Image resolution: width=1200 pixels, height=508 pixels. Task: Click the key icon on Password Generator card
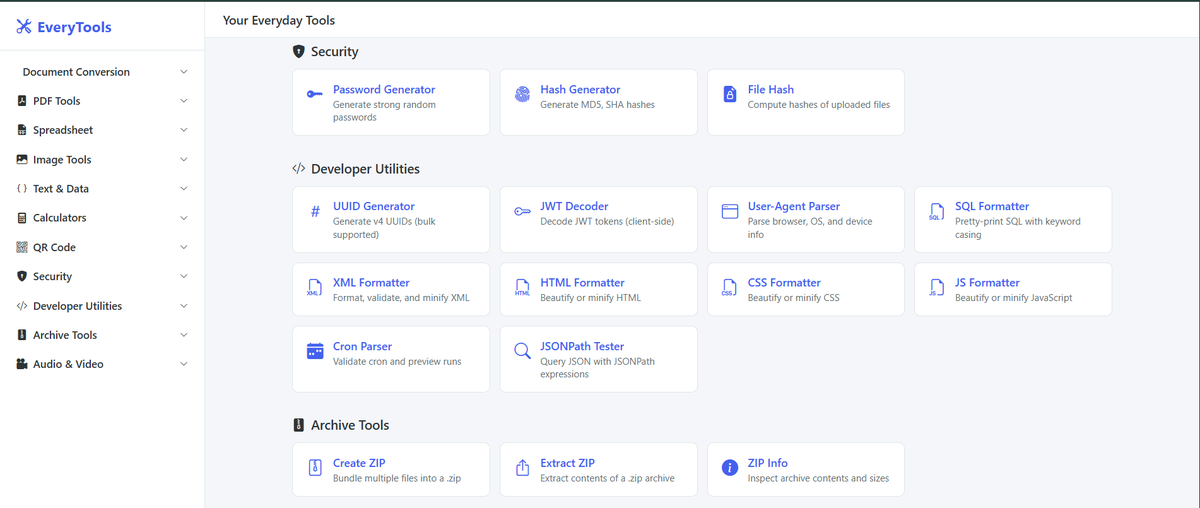[x=314, y=94]
